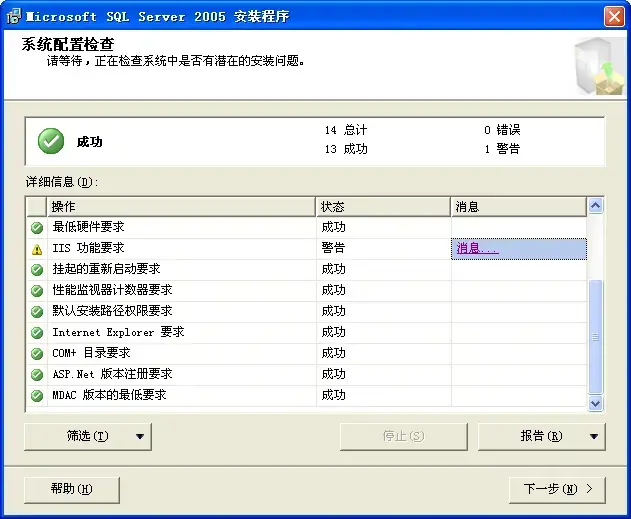Image resolution: width=631 pixels, height=519 pixels.
Task: Click the 详细信息(D): label
Action: click(62, 182)
